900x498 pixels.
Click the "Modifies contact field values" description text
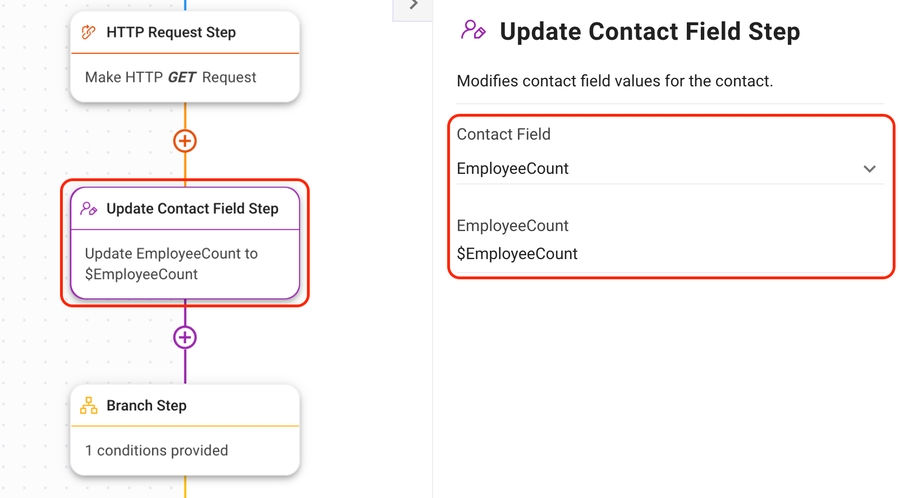[614, 81]
